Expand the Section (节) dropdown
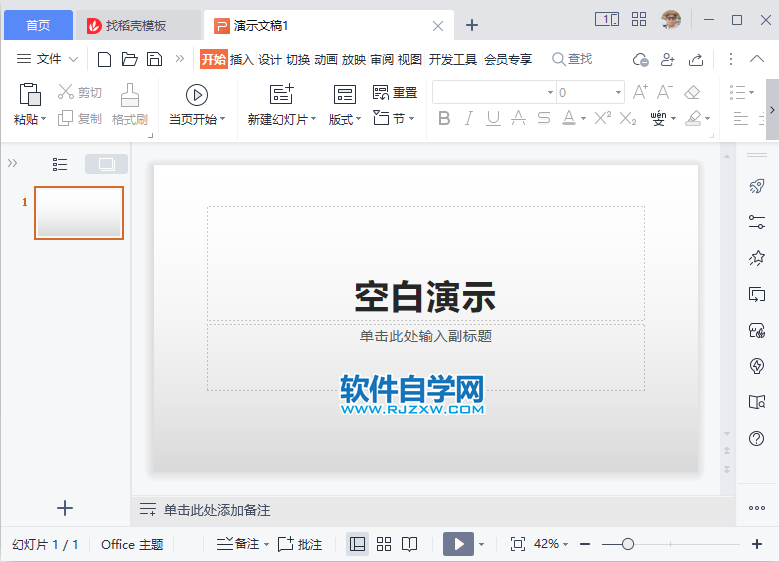 click(x=411, y=119)
